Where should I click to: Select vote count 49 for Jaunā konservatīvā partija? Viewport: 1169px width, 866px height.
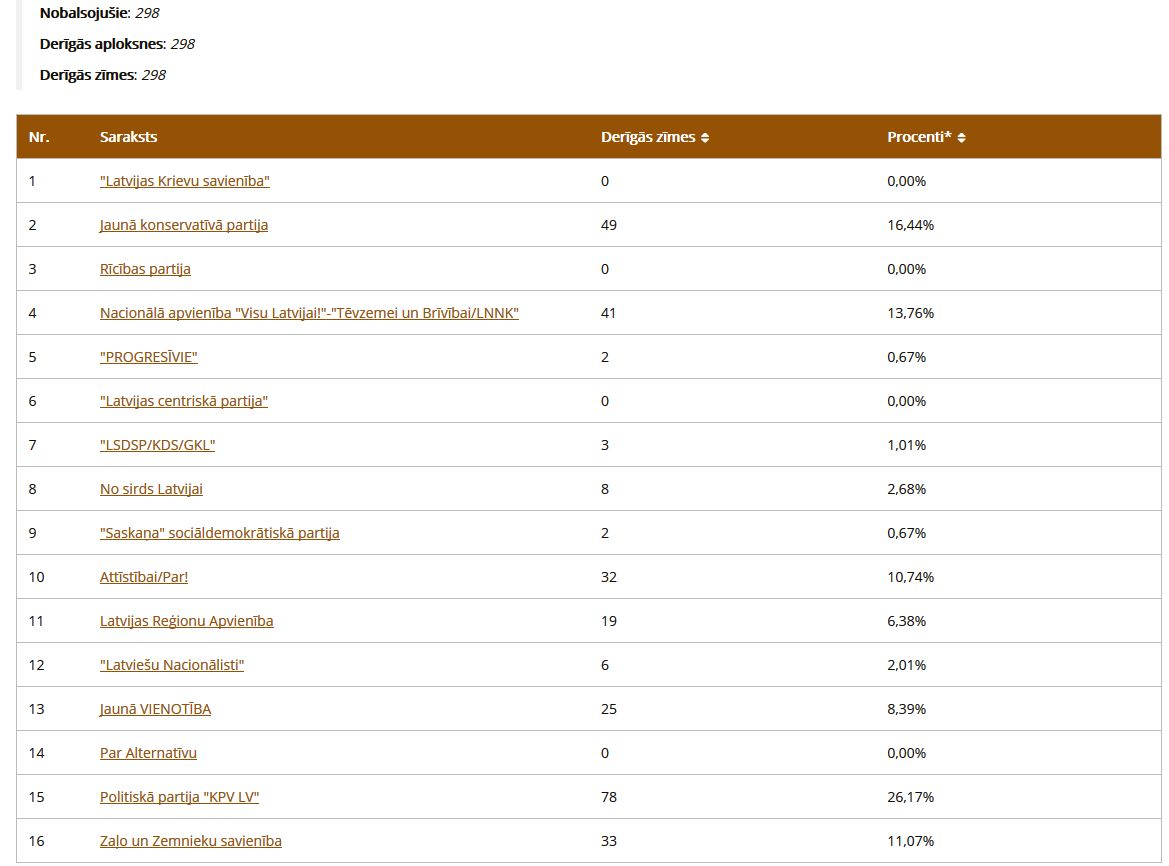[608, 225]
